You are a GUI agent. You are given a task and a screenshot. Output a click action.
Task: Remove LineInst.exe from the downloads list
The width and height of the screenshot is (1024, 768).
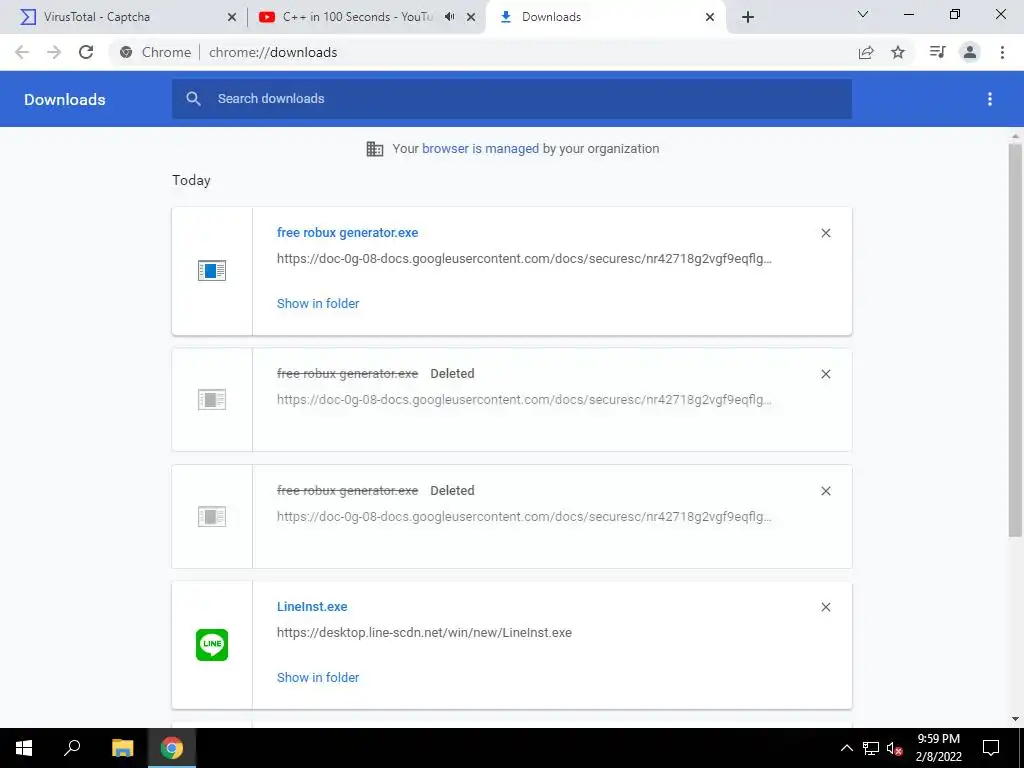[x=825, y=607]
